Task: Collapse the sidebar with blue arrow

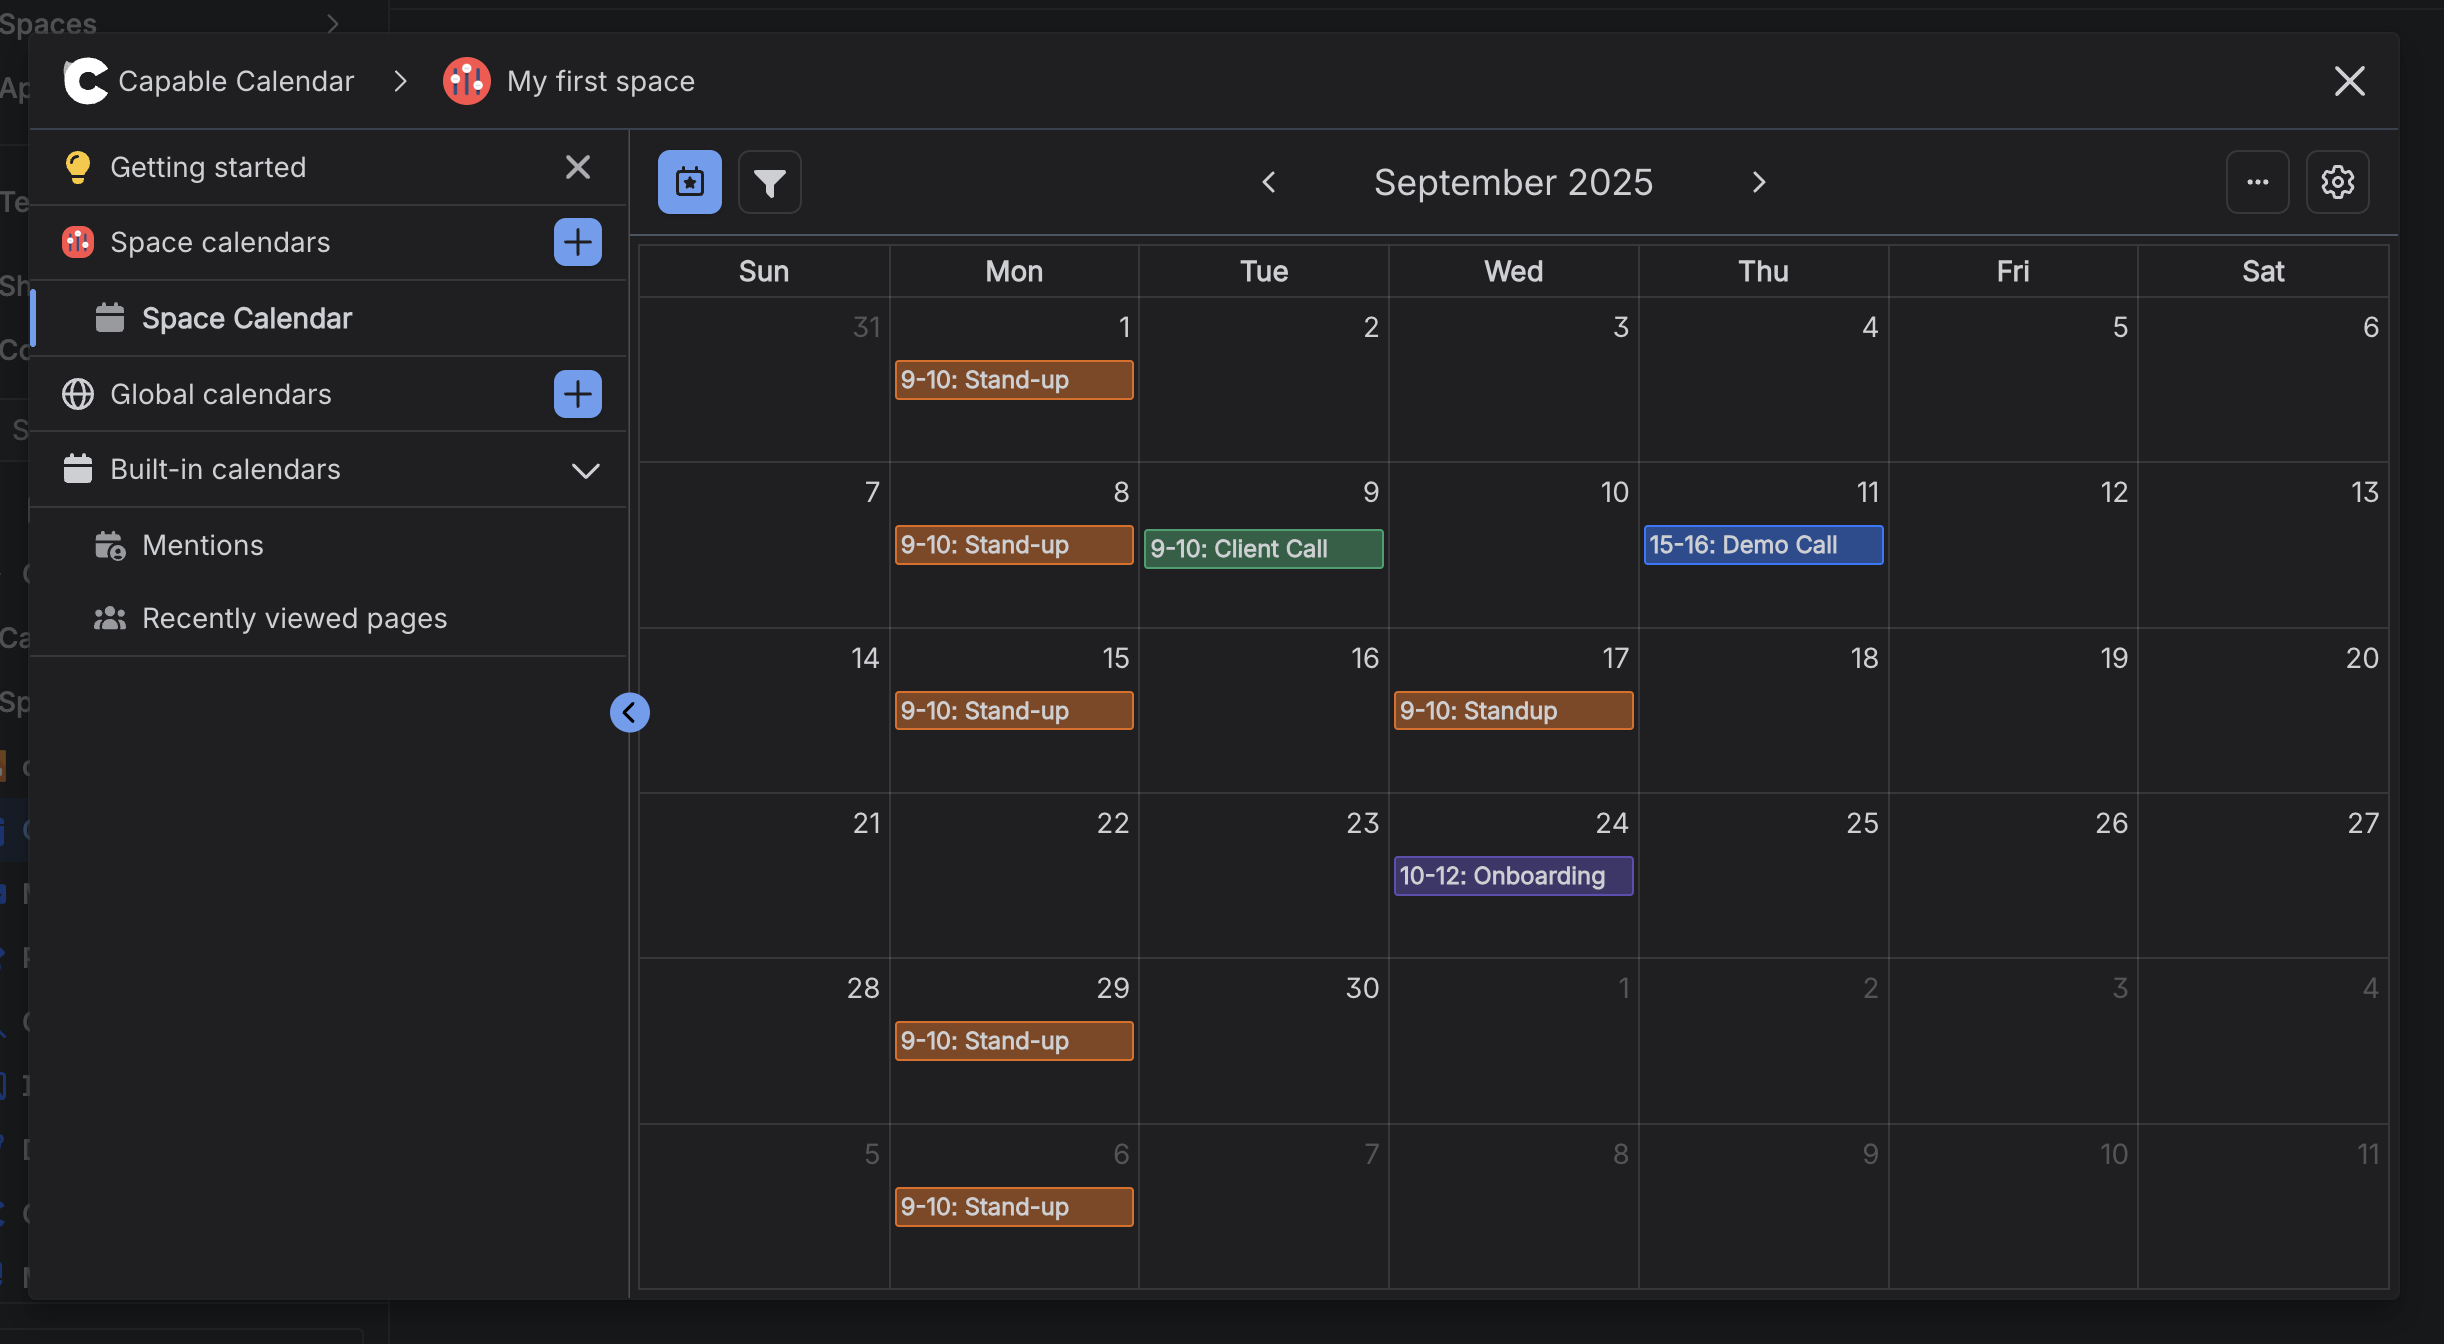Action: point(629,712)
